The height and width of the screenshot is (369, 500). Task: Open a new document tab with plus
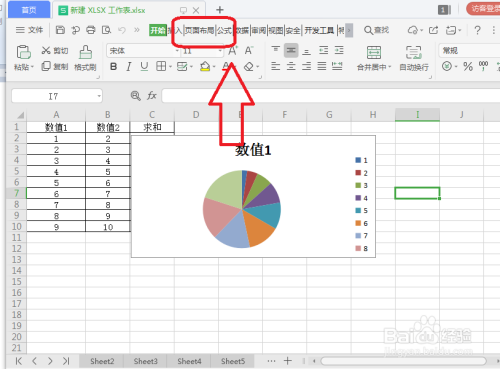click(x=220, y=10)
